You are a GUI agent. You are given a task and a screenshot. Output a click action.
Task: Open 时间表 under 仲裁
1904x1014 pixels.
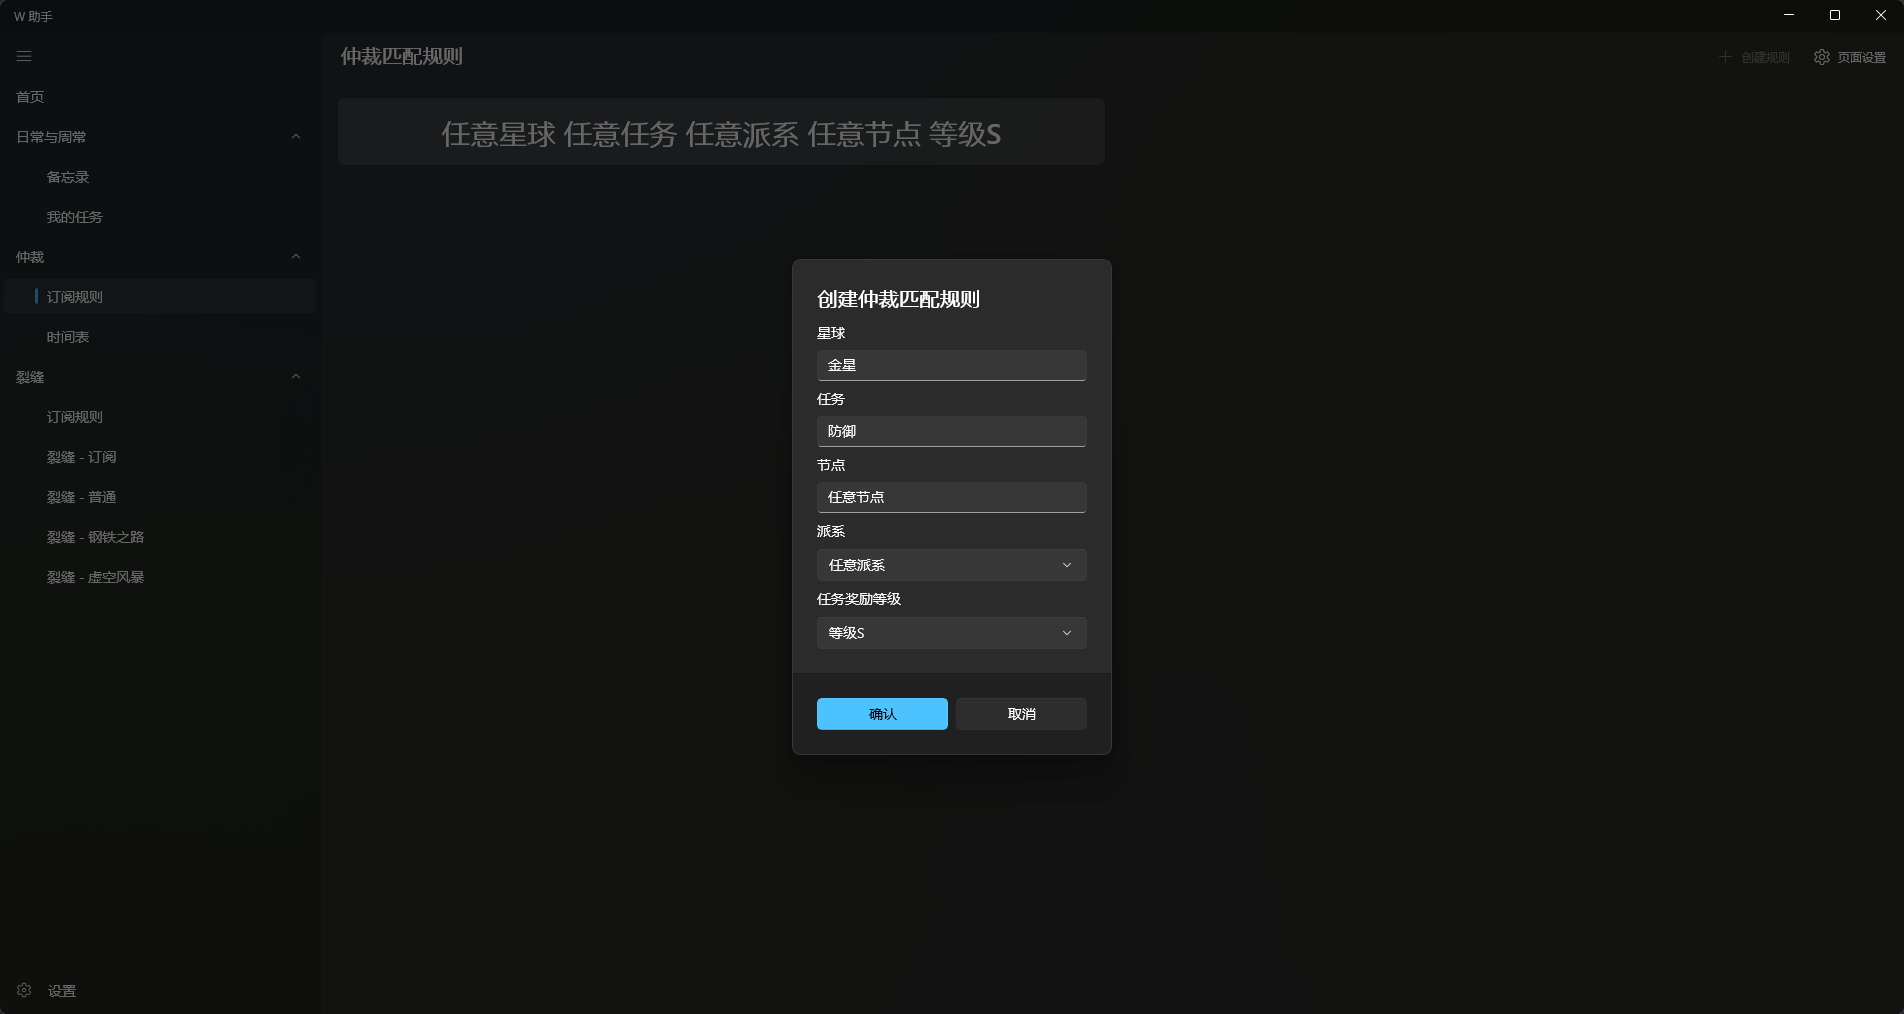click(x=68, y=337)
